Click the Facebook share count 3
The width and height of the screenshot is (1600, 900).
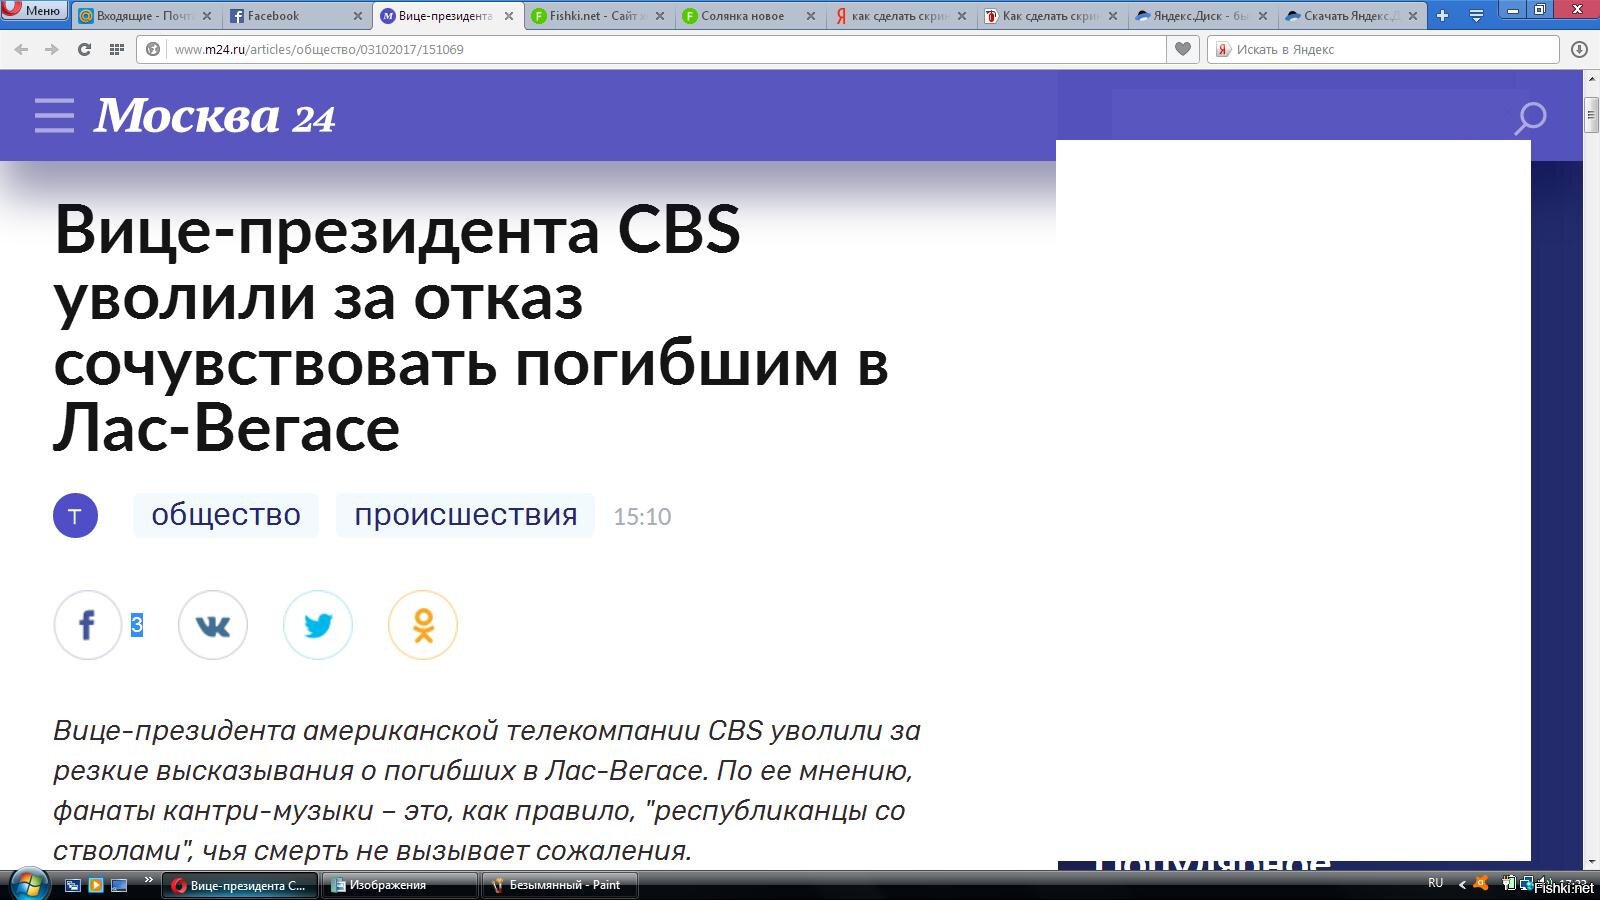137,625
